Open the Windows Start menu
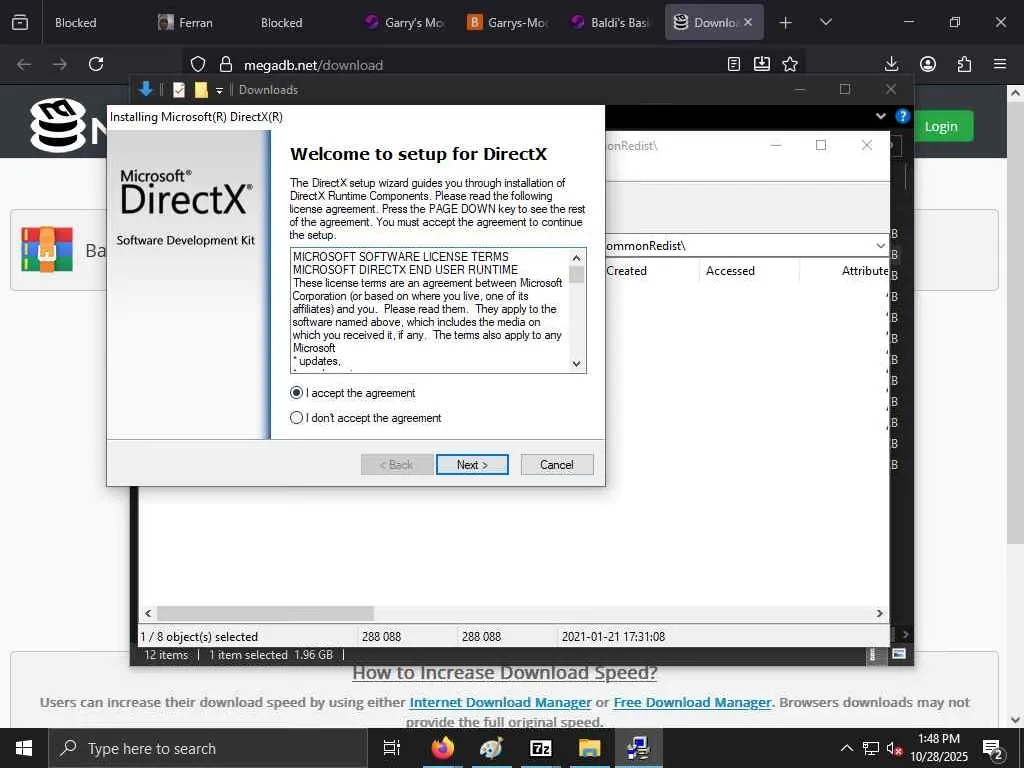1024x768 pixels. [24, 748]
